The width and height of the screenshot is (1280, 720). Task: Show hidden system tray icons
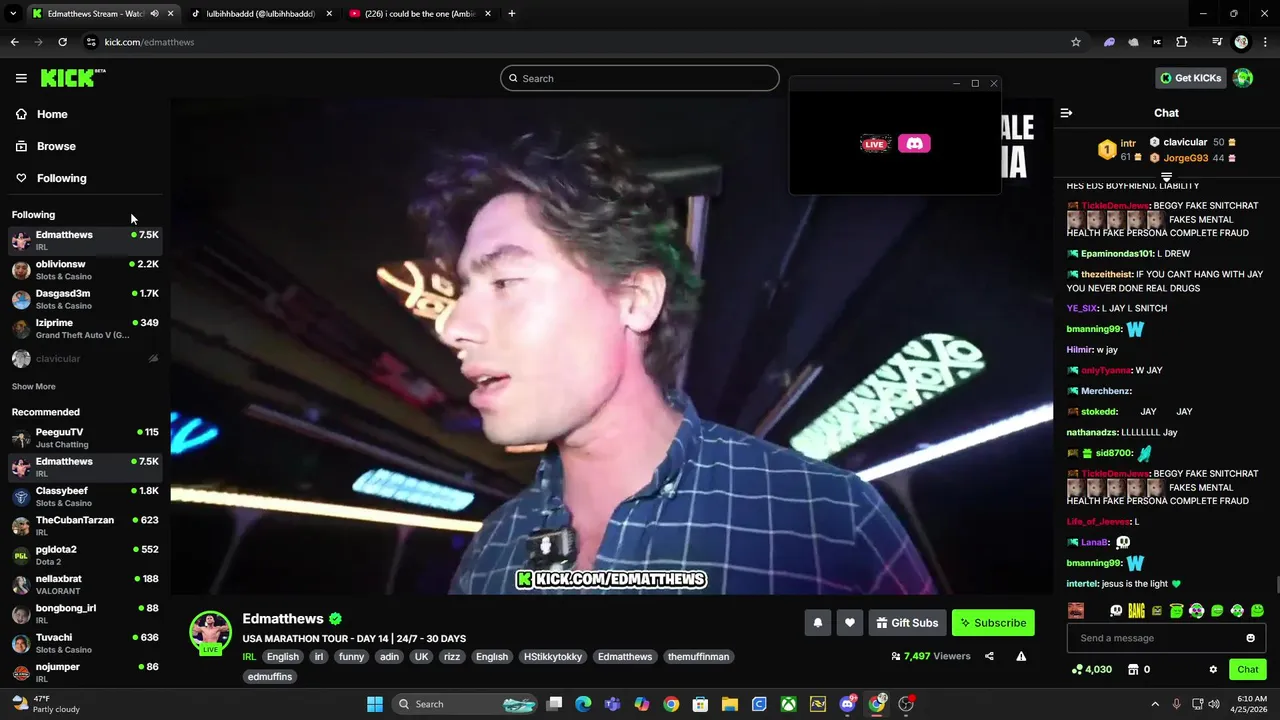1155,704
